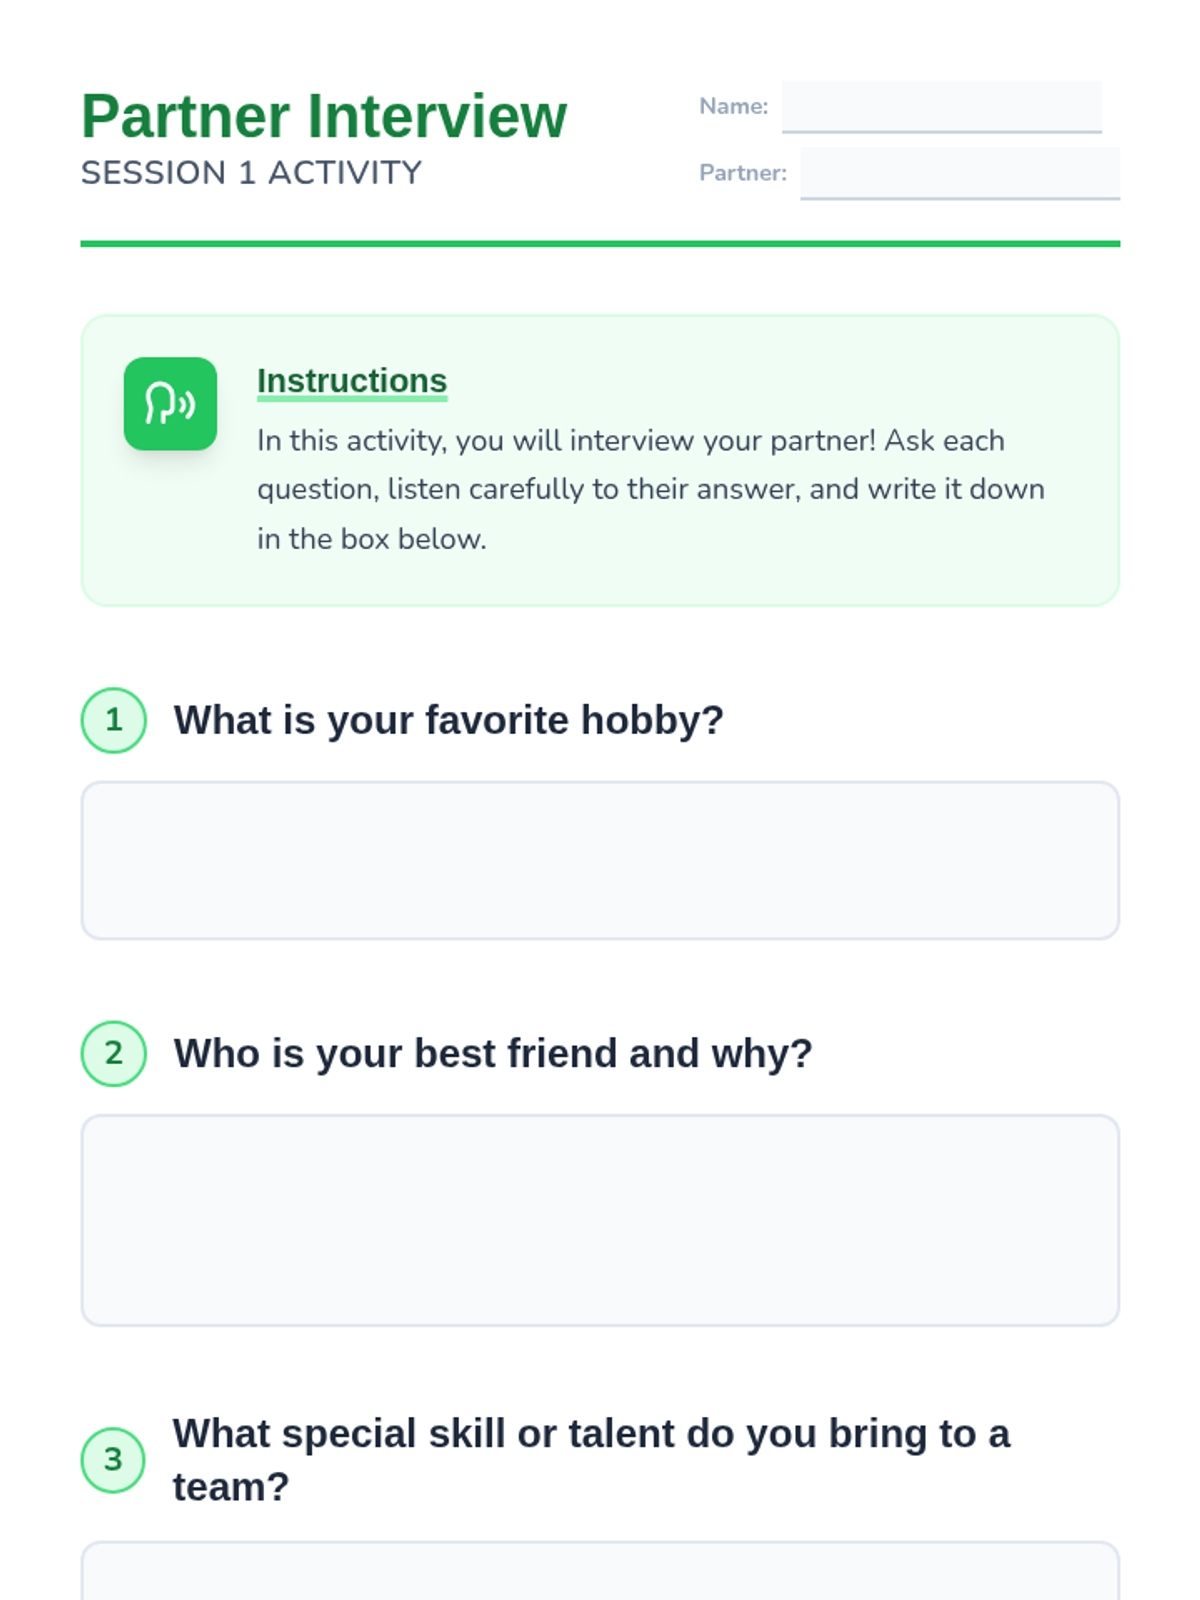The width and height of the screenshot is (1200, 1600).
Task: Click the best friend answer box
Action: 600,1220
